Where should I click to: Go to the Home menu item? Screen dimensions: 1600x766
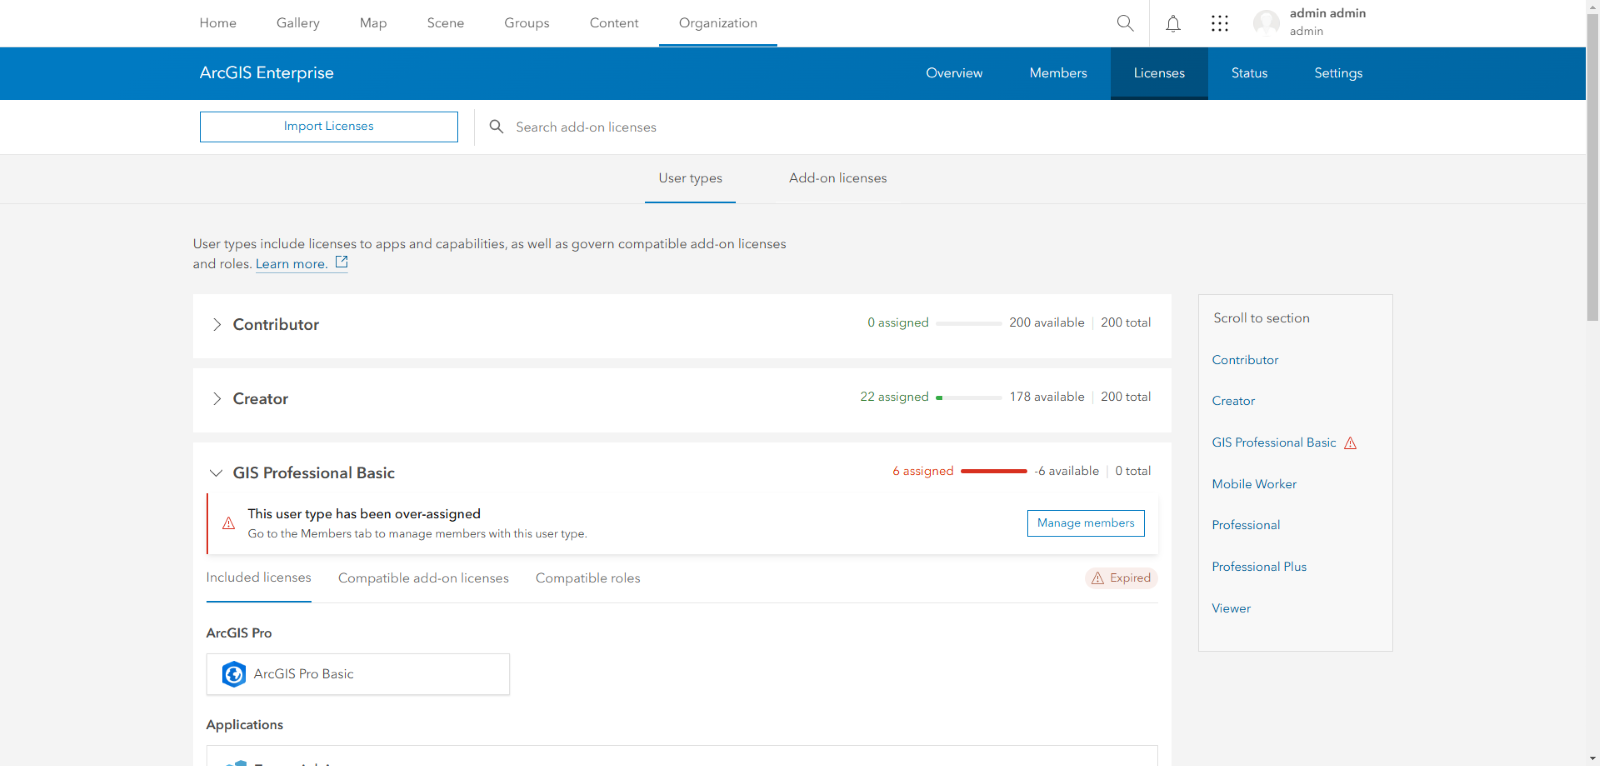click(x=218, y=23)
